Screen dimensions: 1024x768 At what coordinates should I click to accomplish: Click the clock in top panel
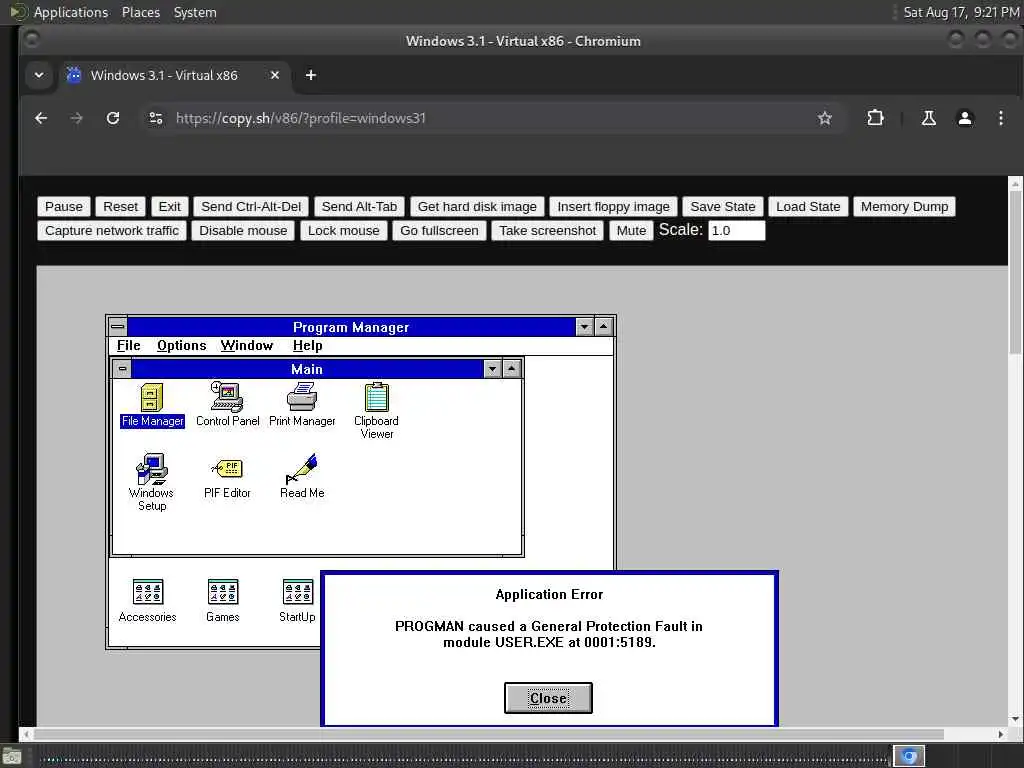pos(960,12)
